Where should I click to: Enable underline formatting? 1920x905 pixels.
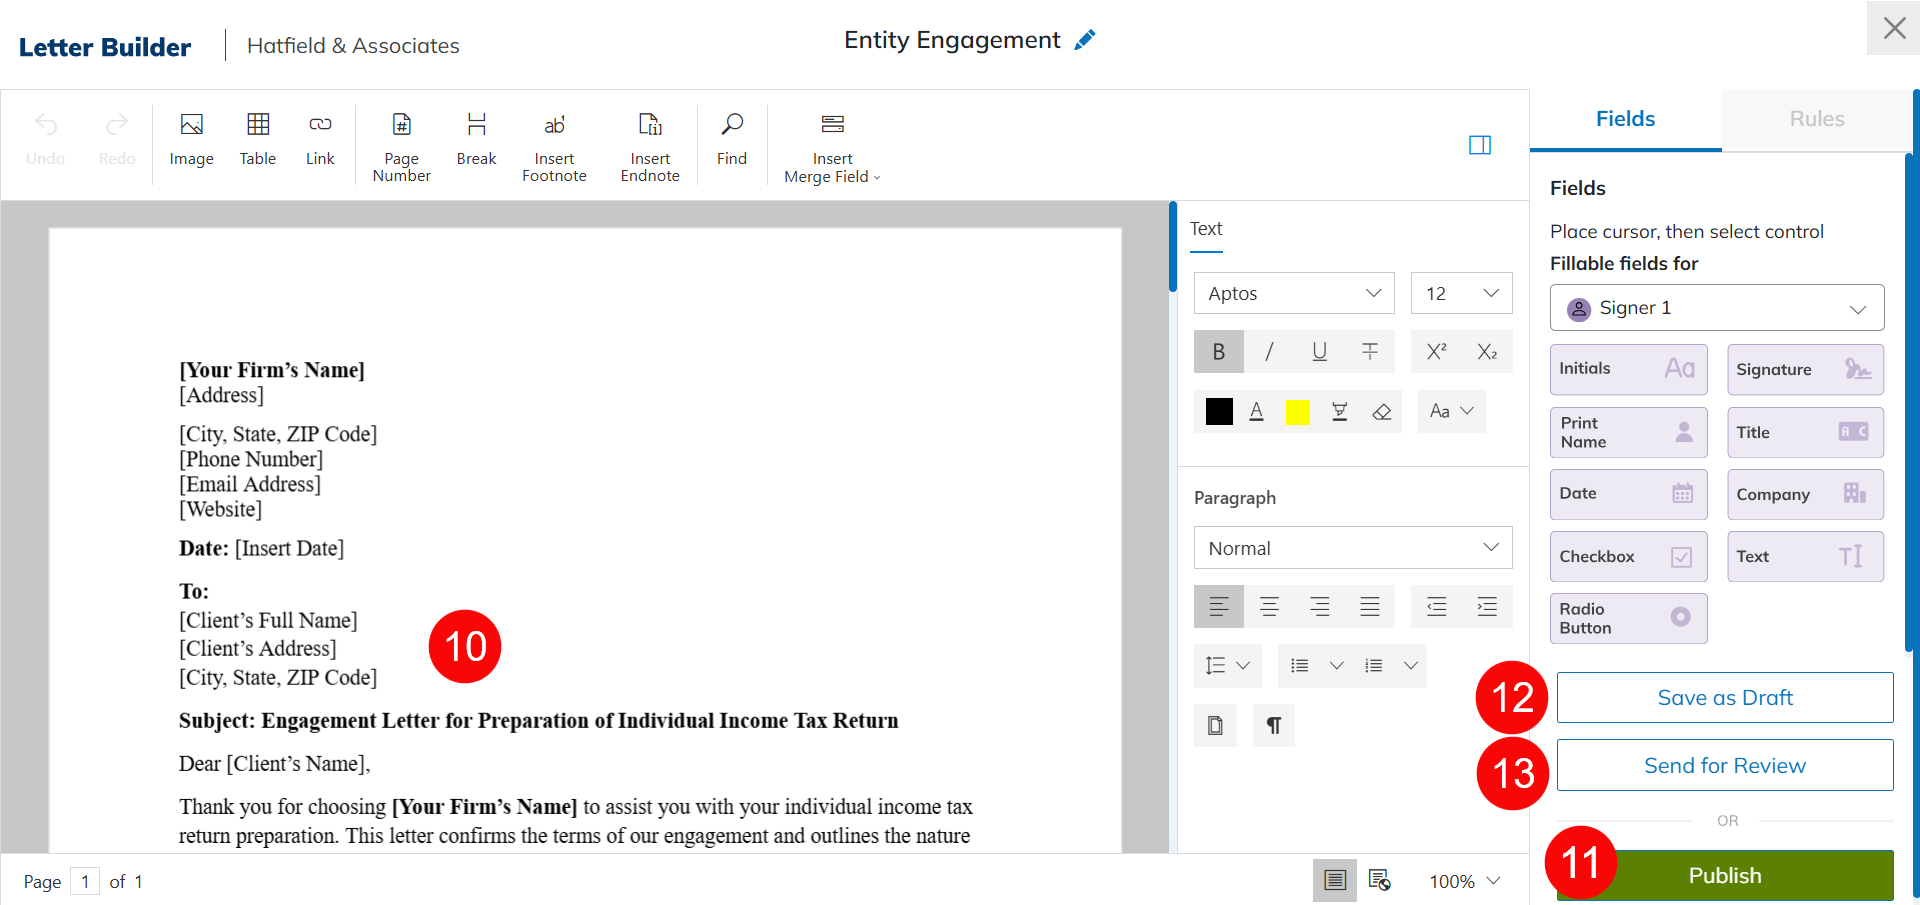point(1319,352)
